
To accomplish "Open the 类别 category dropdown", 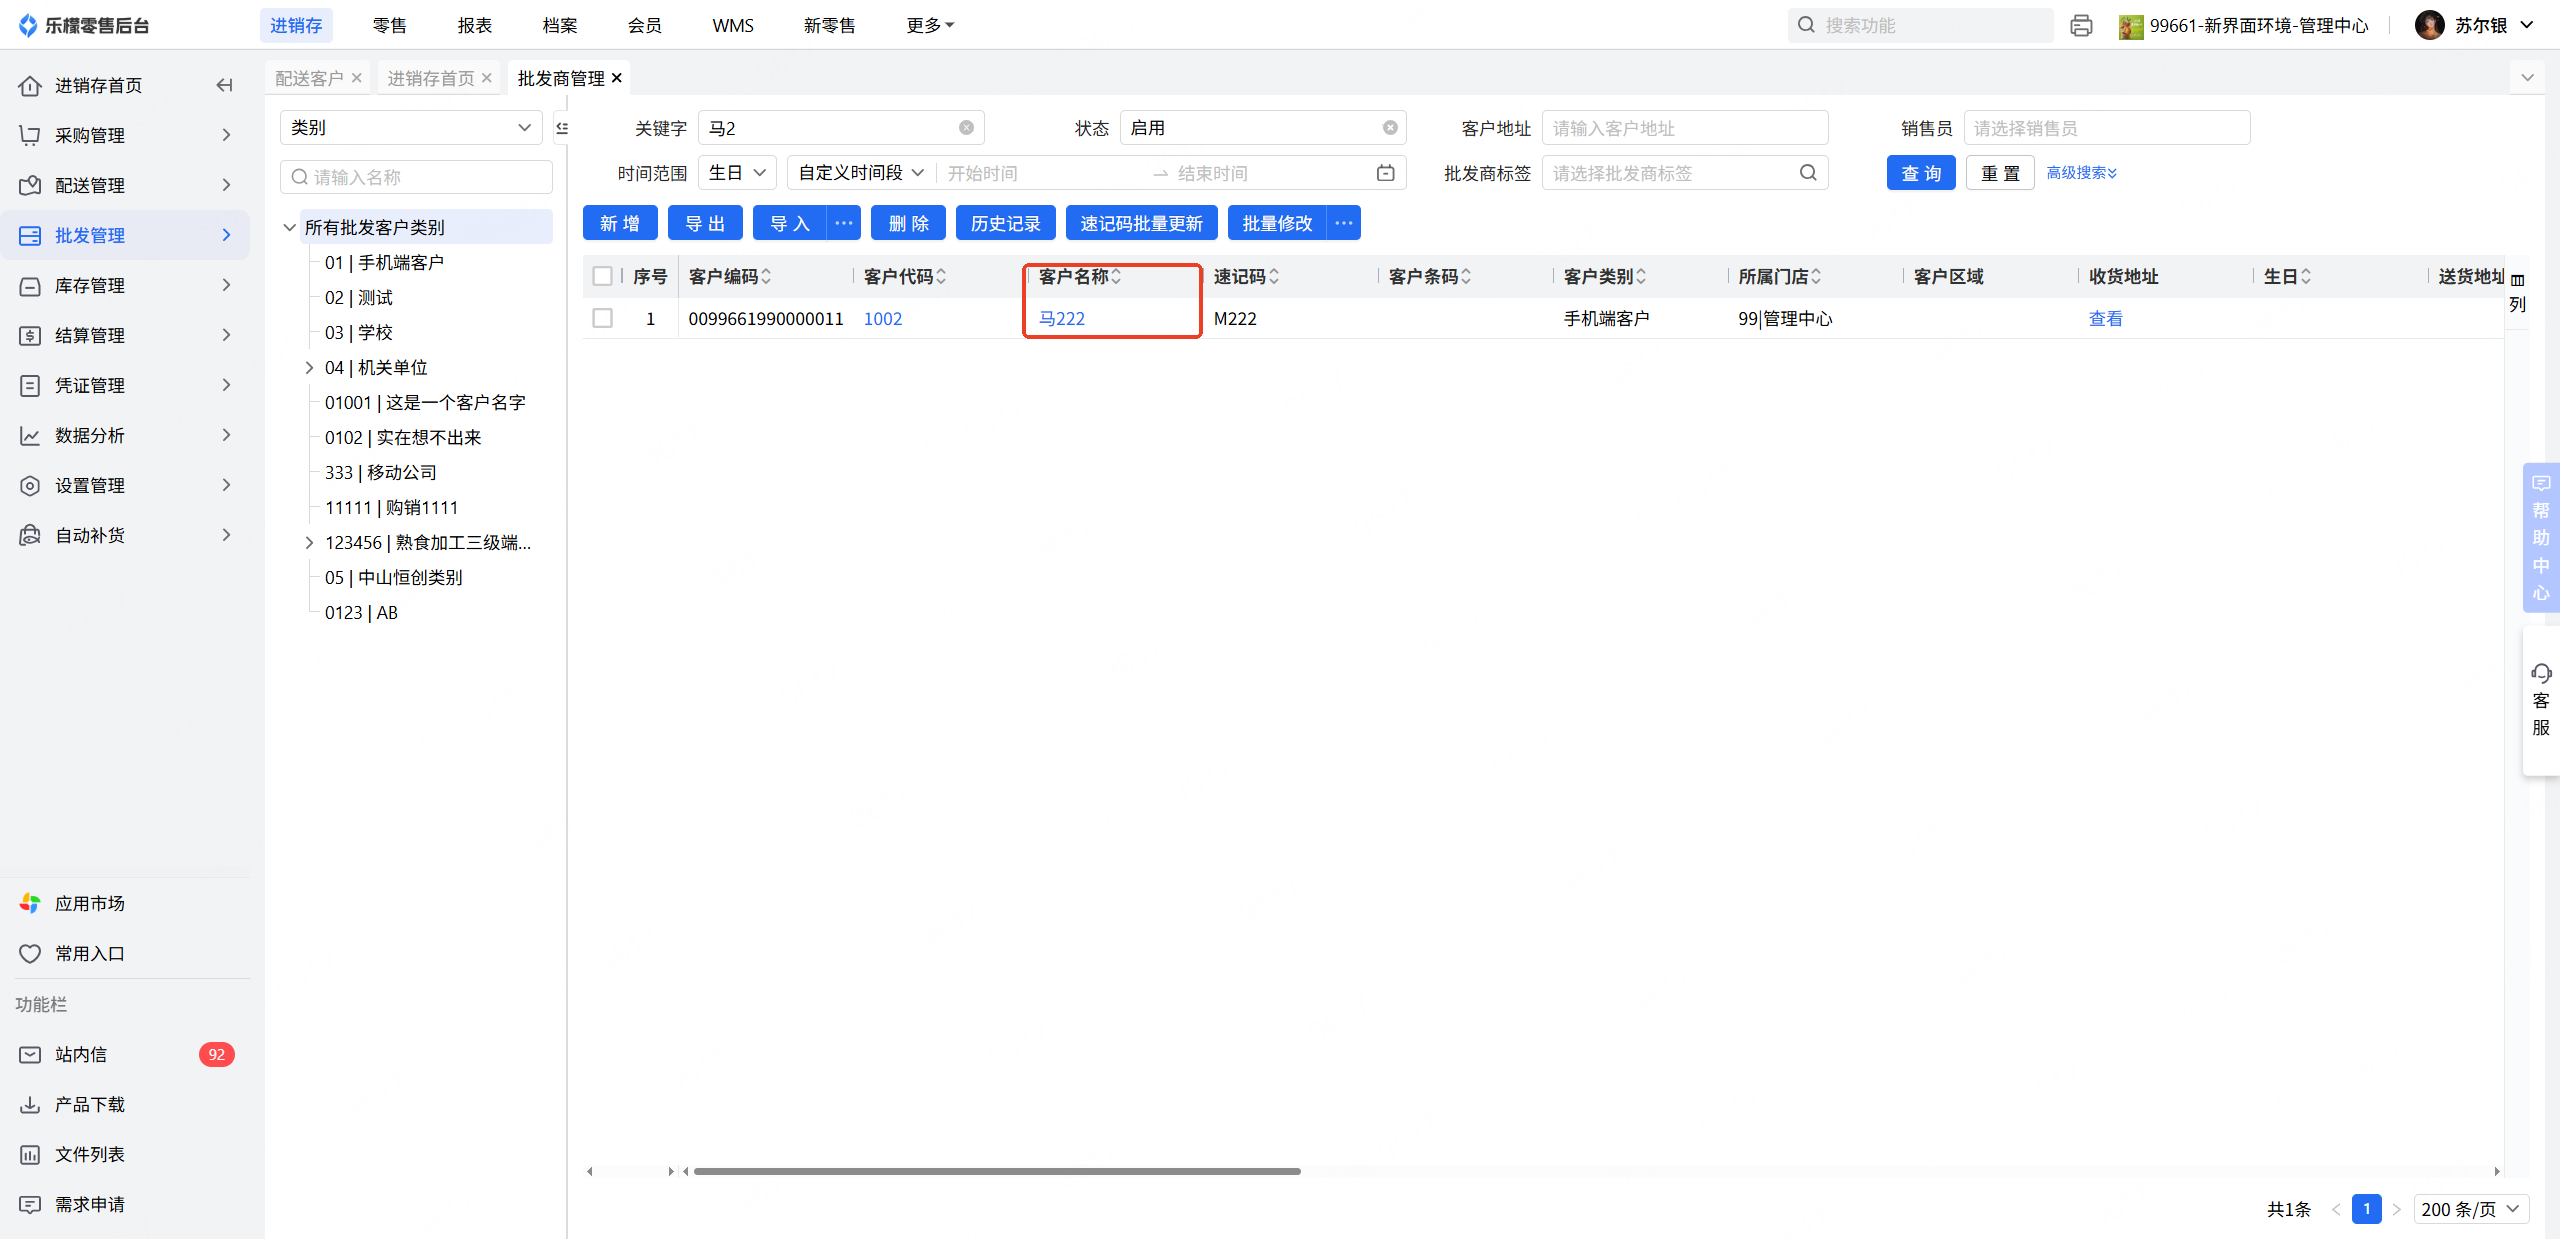I will pos(411,128).
